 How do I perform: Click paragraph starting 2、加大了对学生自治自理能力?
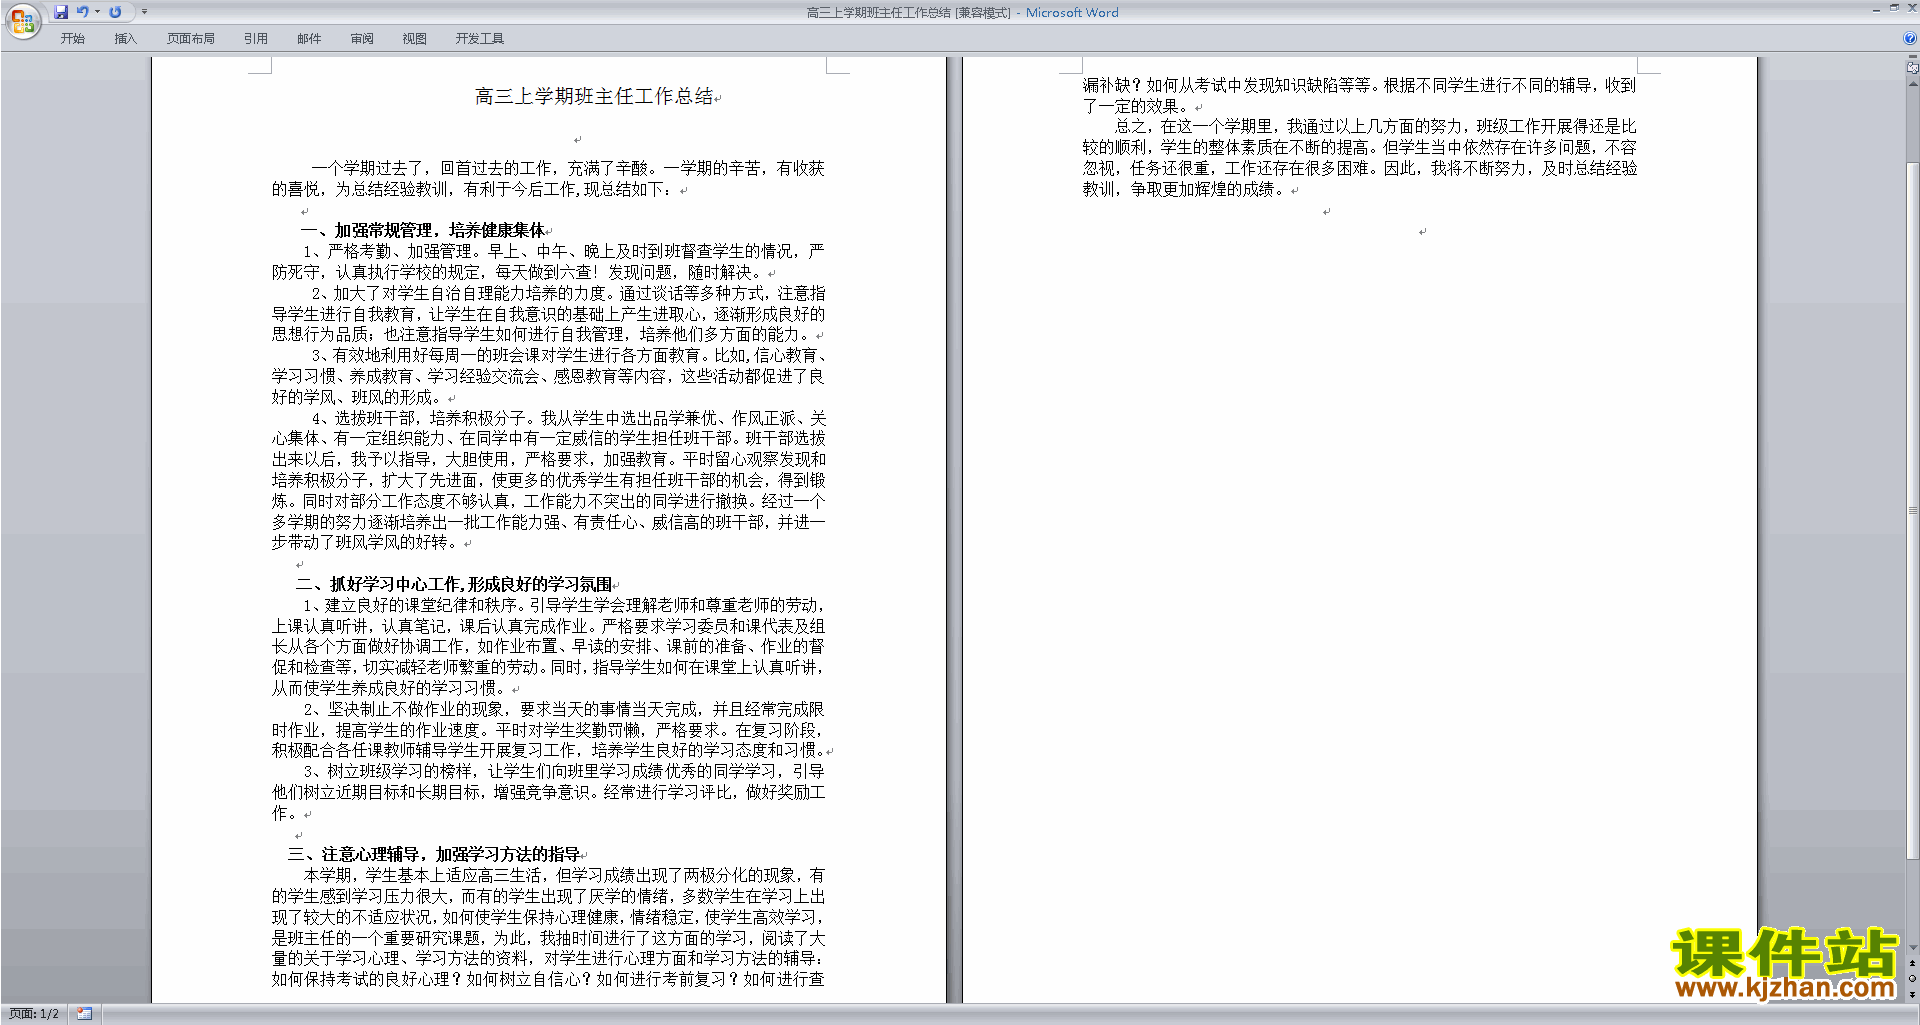pyautogui.click(x=548, y=314)
